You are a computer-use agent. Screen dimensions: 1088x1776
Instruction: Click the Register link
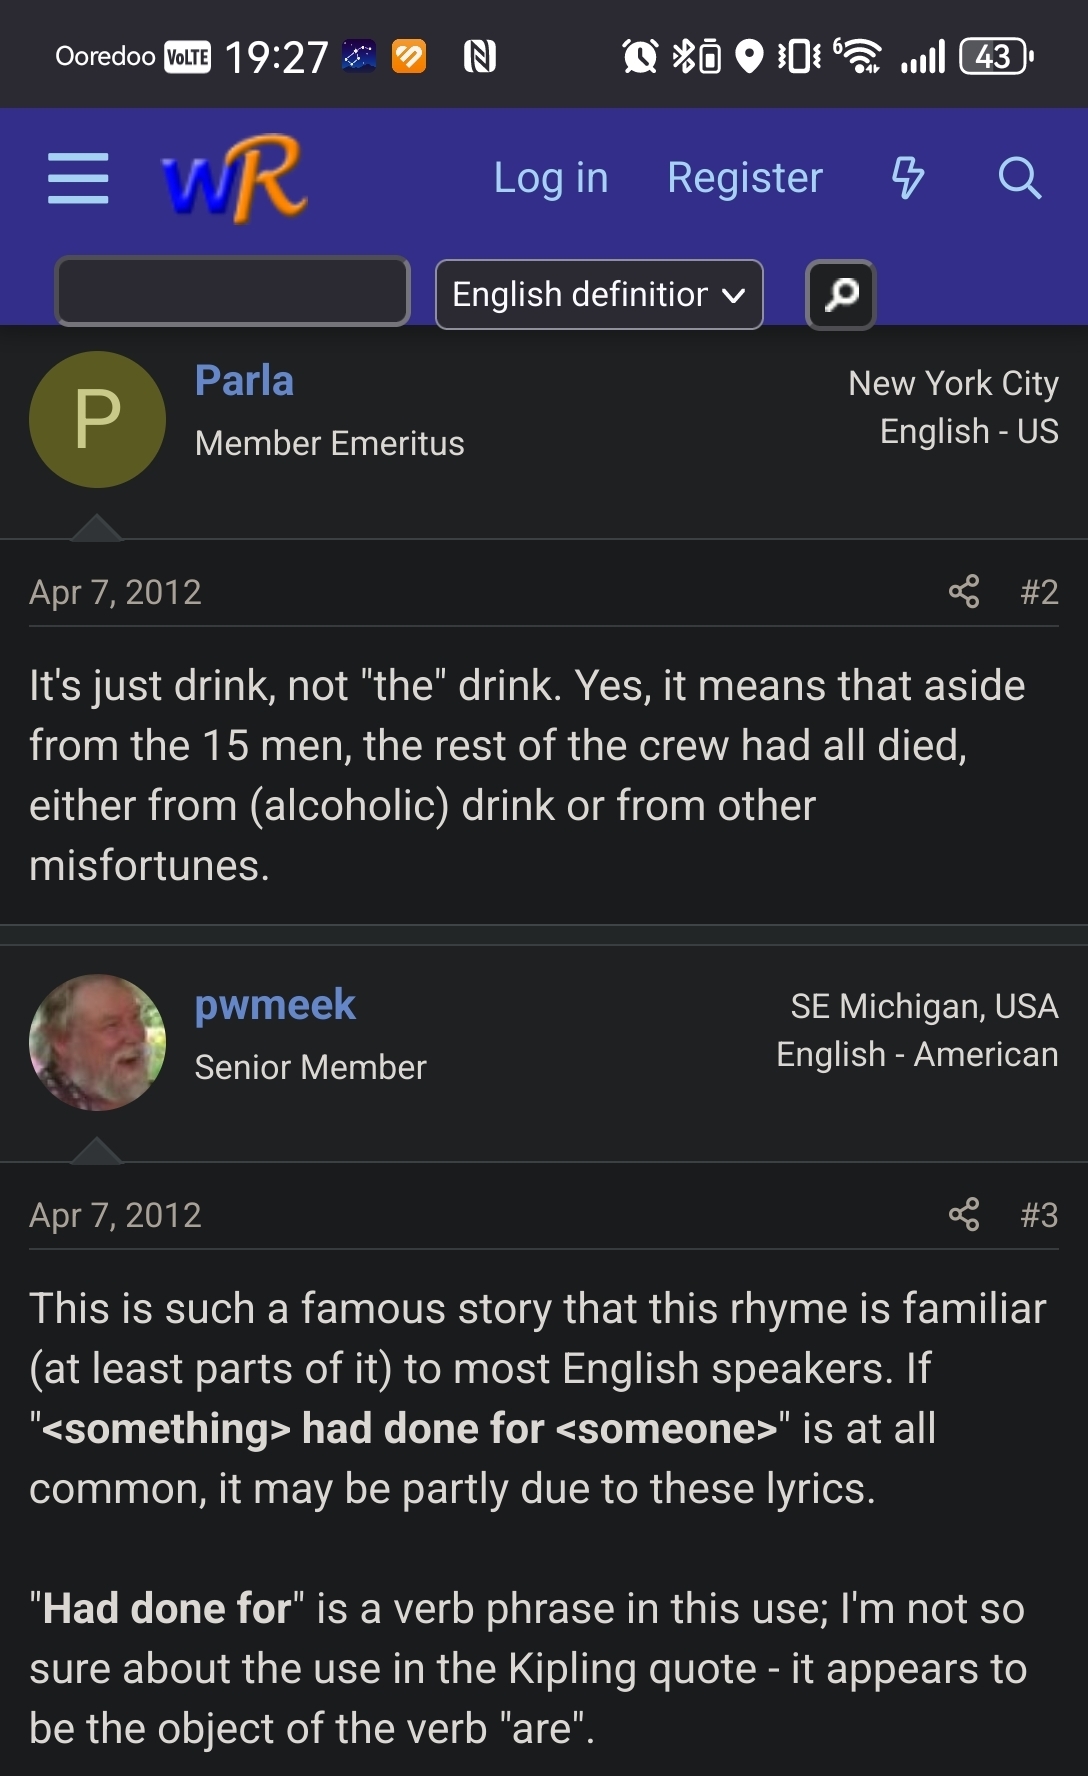pyautogui.click(x=745, y=178)
